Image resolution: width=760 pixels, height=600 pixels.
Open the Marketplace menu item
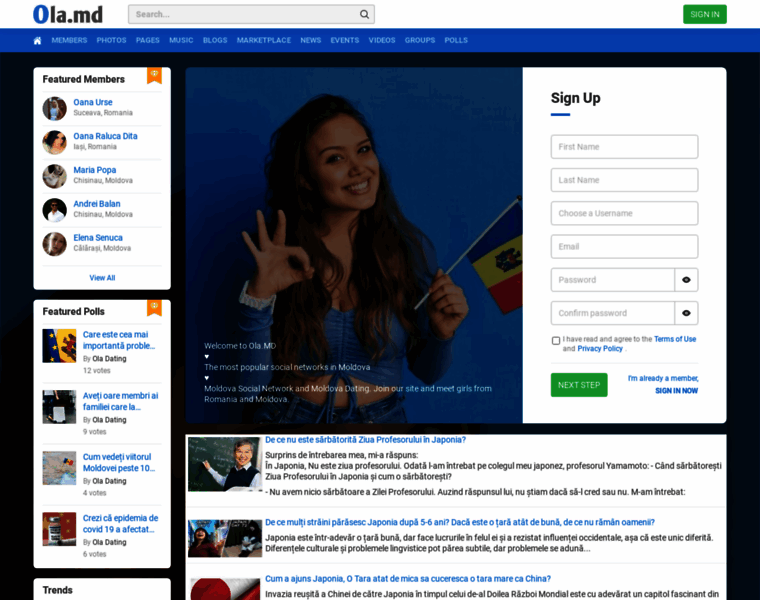click(264, 40)
